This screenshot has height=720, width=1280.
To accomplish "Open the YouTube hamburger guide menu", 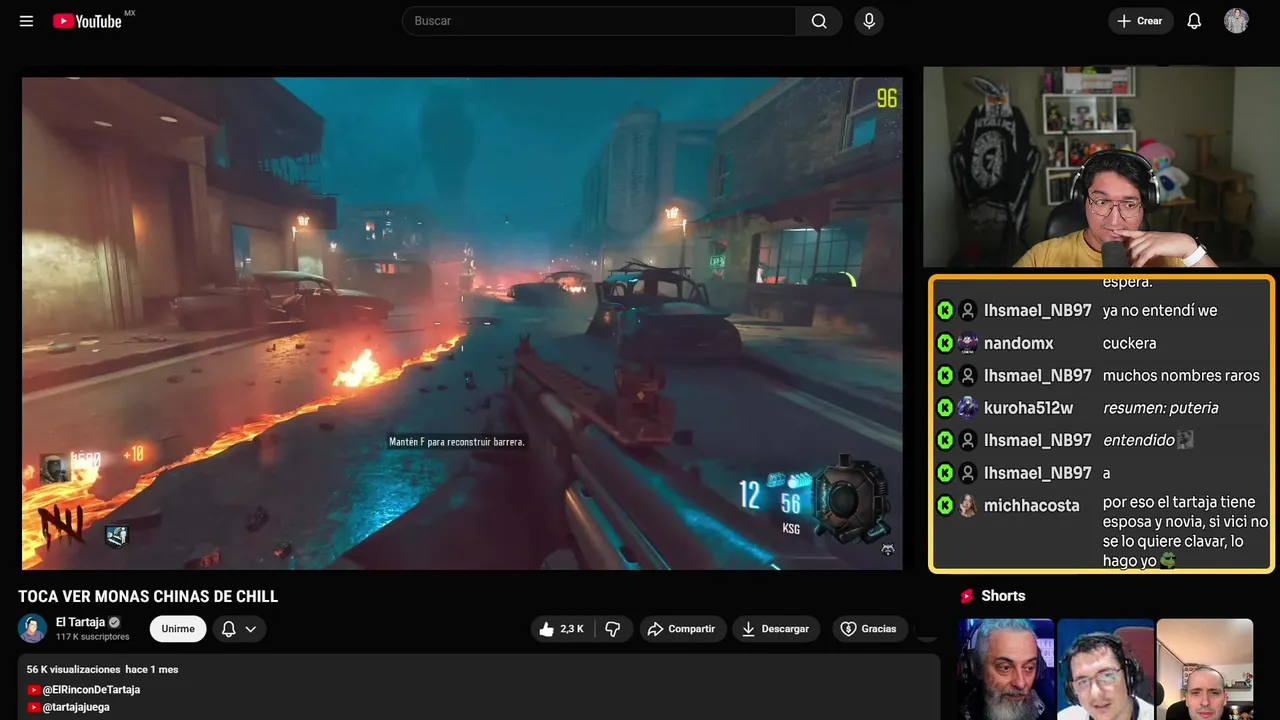I will [x=26, y=21].
